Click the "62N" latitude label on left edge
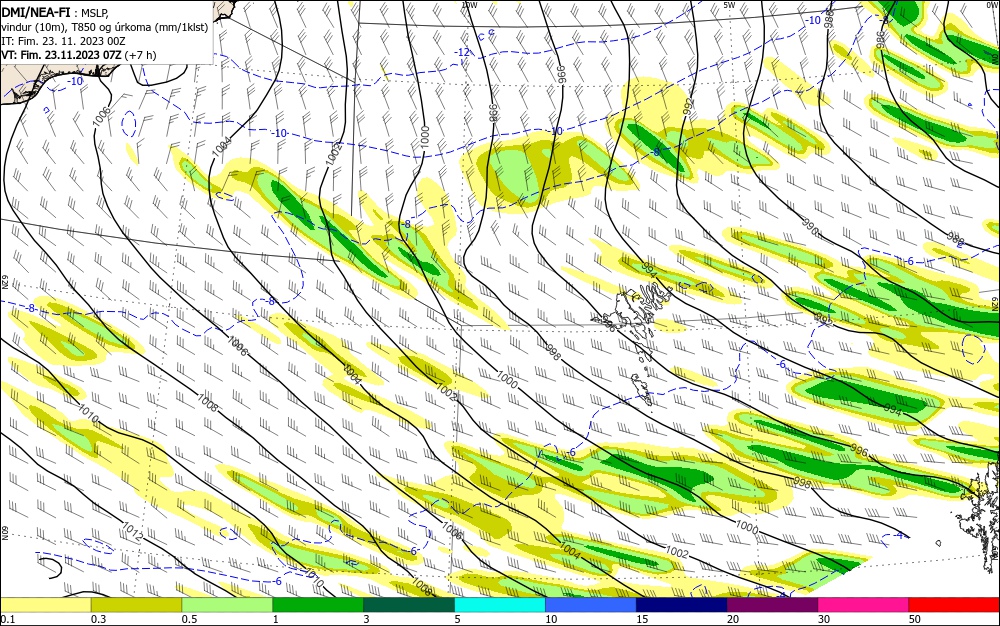 (x=4, y=281)
